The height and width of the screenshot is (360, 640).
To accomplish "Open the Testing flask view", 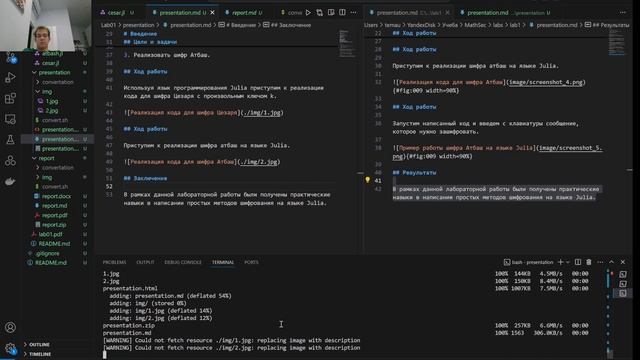I will coord(10,140).
